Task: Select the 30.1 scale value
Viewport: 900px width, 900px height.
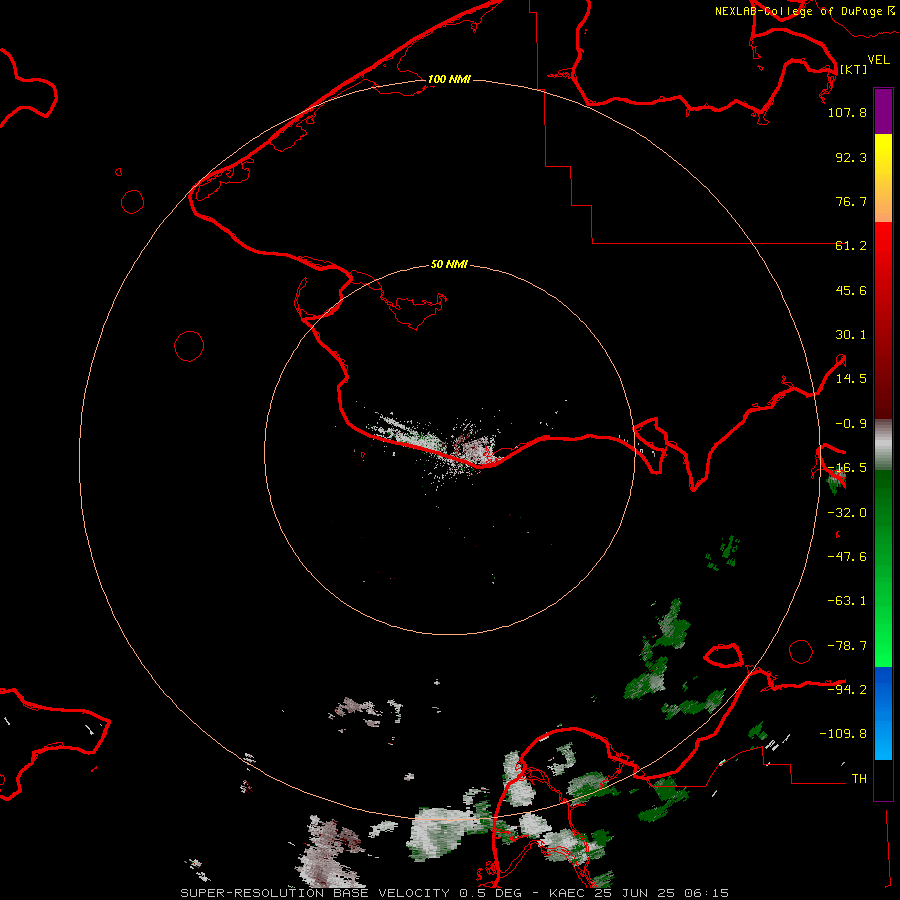Action: (851, 335)
